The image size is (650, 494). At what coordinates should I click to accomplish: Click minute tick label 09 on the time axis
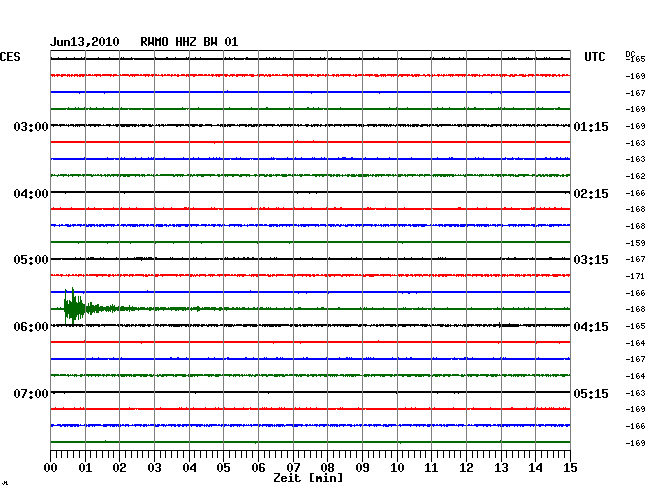click(x=362, y=468)
